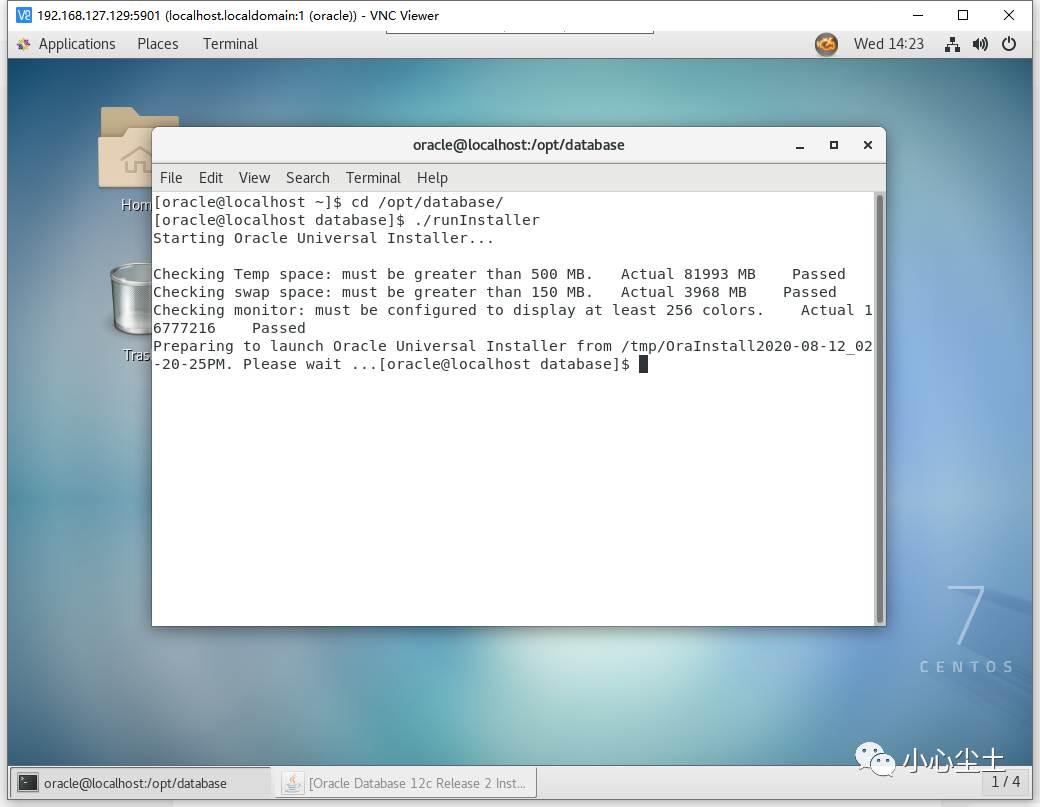
Task: Close the oracle@localhost terminal window
Action: [x=868, y=145]
